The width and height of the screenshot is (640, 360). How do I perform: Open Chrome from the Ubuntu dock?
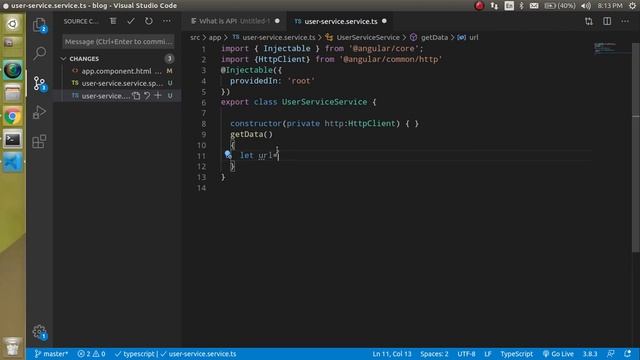[12, 117]
